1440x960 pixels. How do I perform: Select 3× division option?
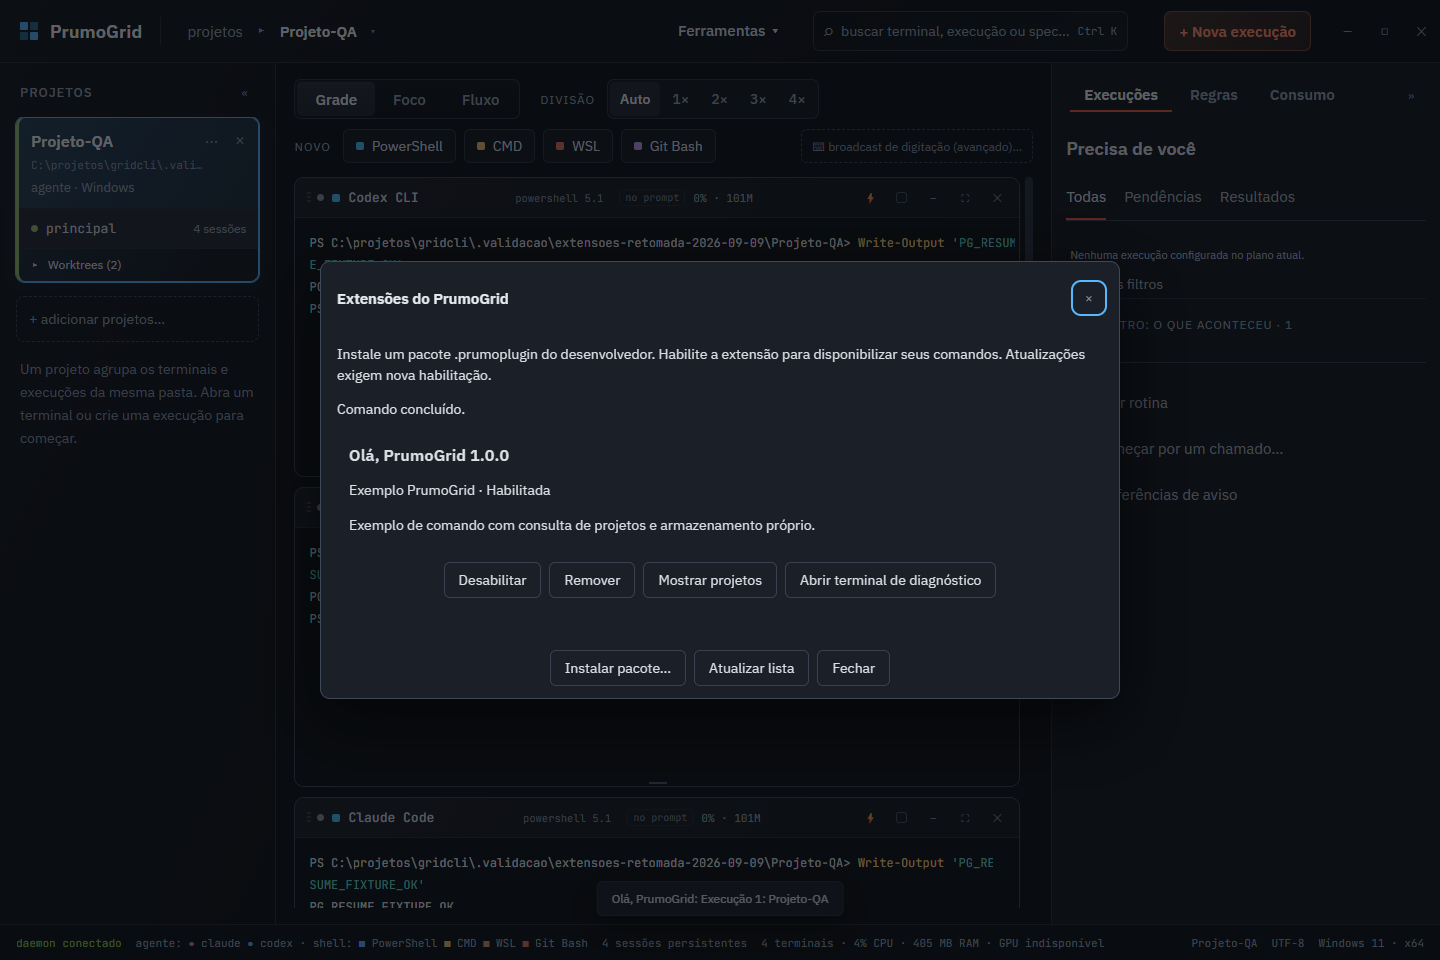[x=758, y=99]
